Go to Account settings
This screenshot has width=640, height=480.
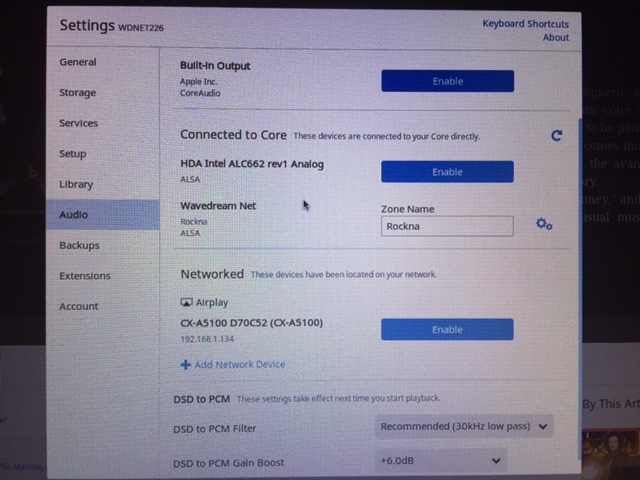[78, 307]
